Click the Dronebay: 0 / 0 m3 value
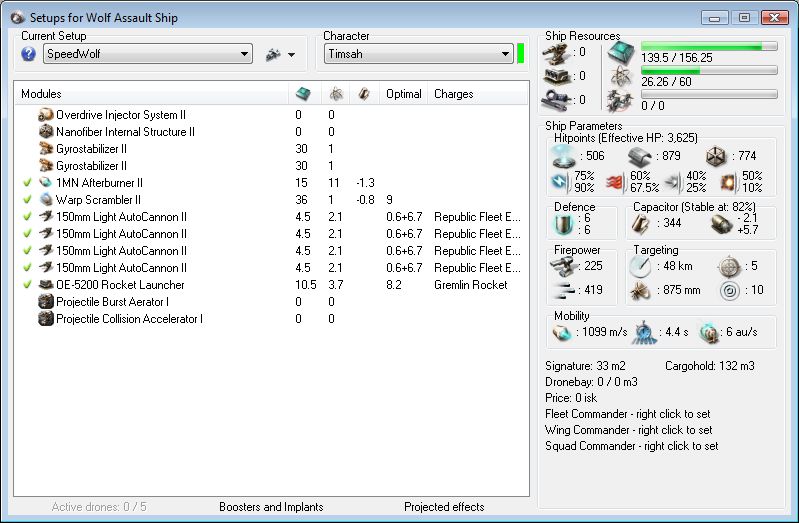Image resolution: width=799 pixels, height=523 pixels. (591, 382)
